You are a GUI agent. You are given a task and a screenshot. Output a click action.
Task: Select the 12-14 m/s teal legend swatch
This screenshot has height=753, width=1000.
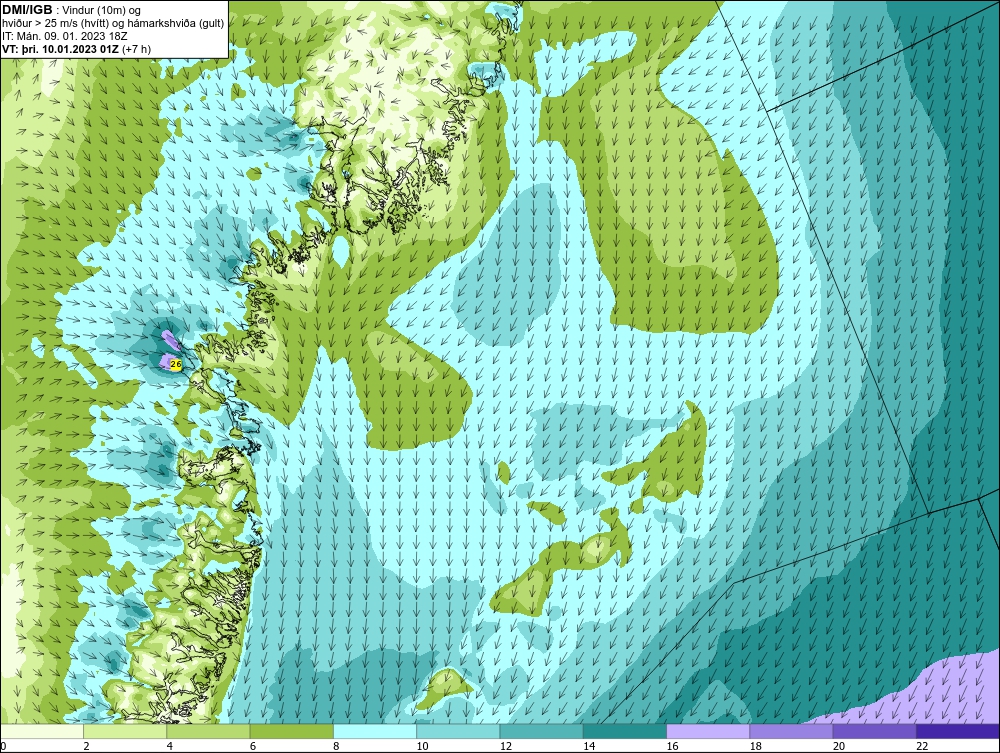coord(541,731)
